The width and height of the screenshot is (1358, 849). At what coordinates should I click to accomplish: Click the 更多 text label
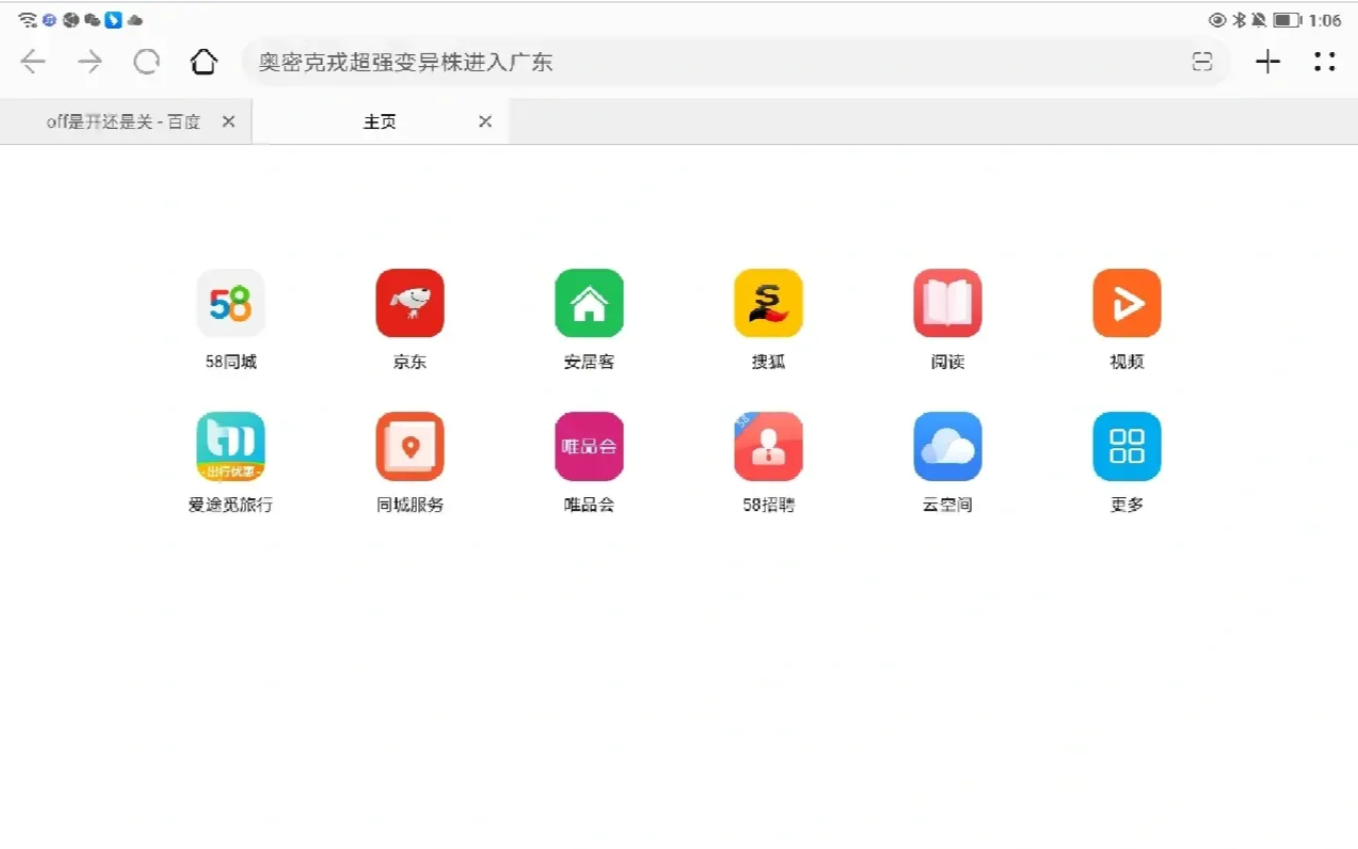point(1127,505)
